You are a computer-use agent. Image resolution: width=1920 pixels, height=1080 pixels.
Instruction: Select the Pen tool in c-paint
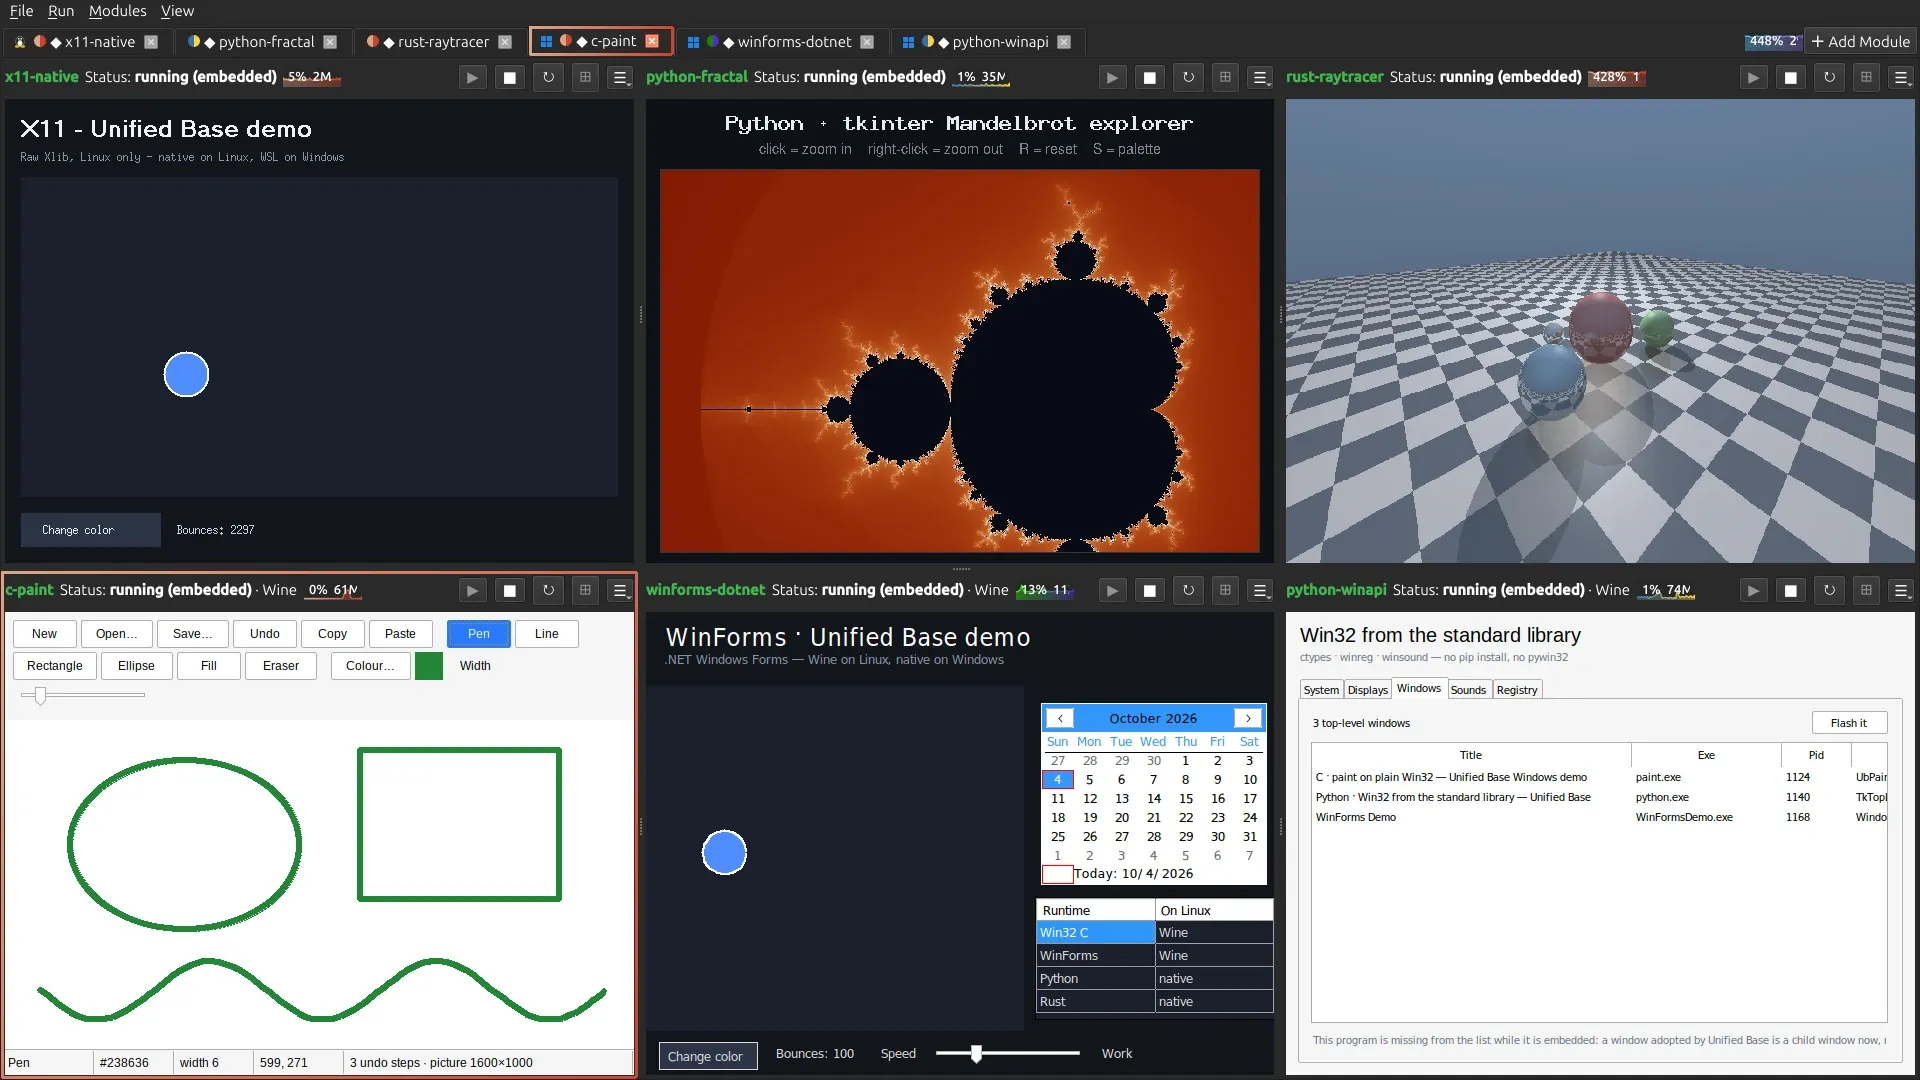tap(479, 634)
